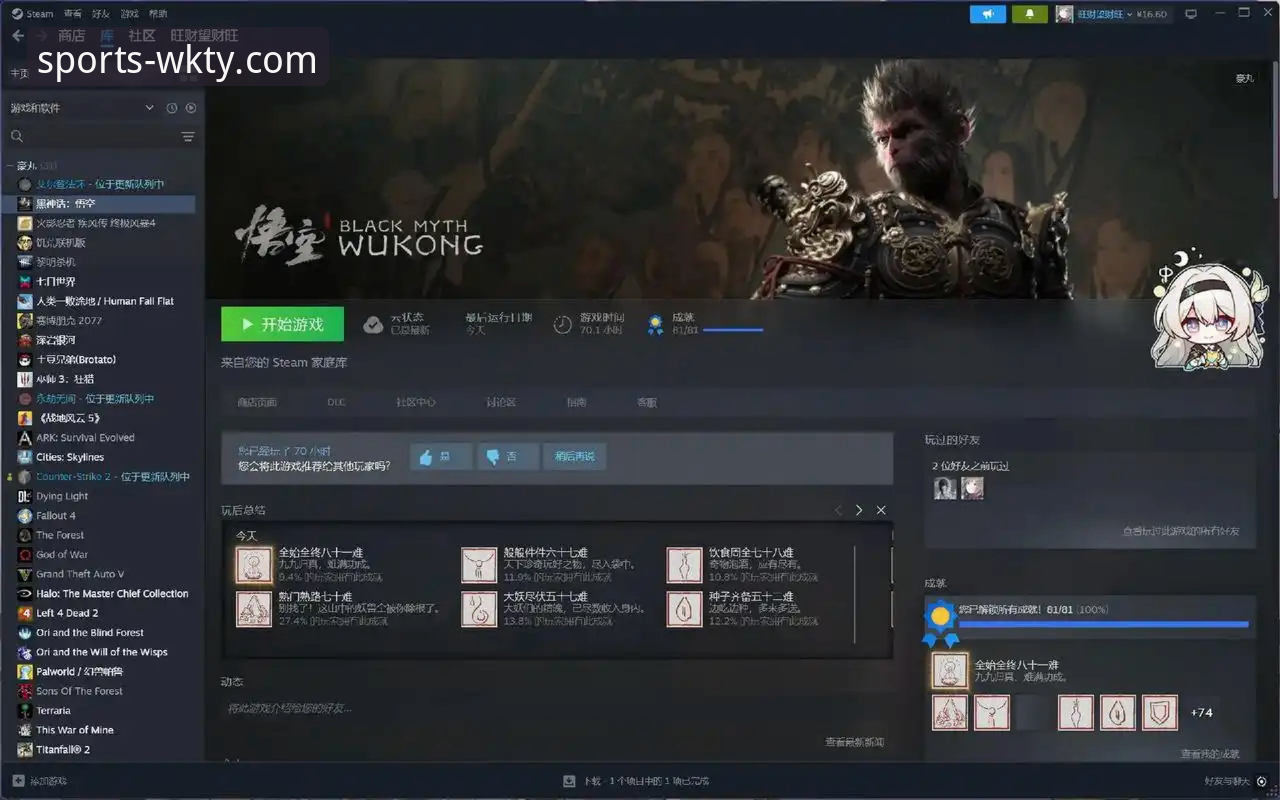Collapse the game category in the sidebar
Viewport: 1280px width, 800px height.
pos(9,166)
